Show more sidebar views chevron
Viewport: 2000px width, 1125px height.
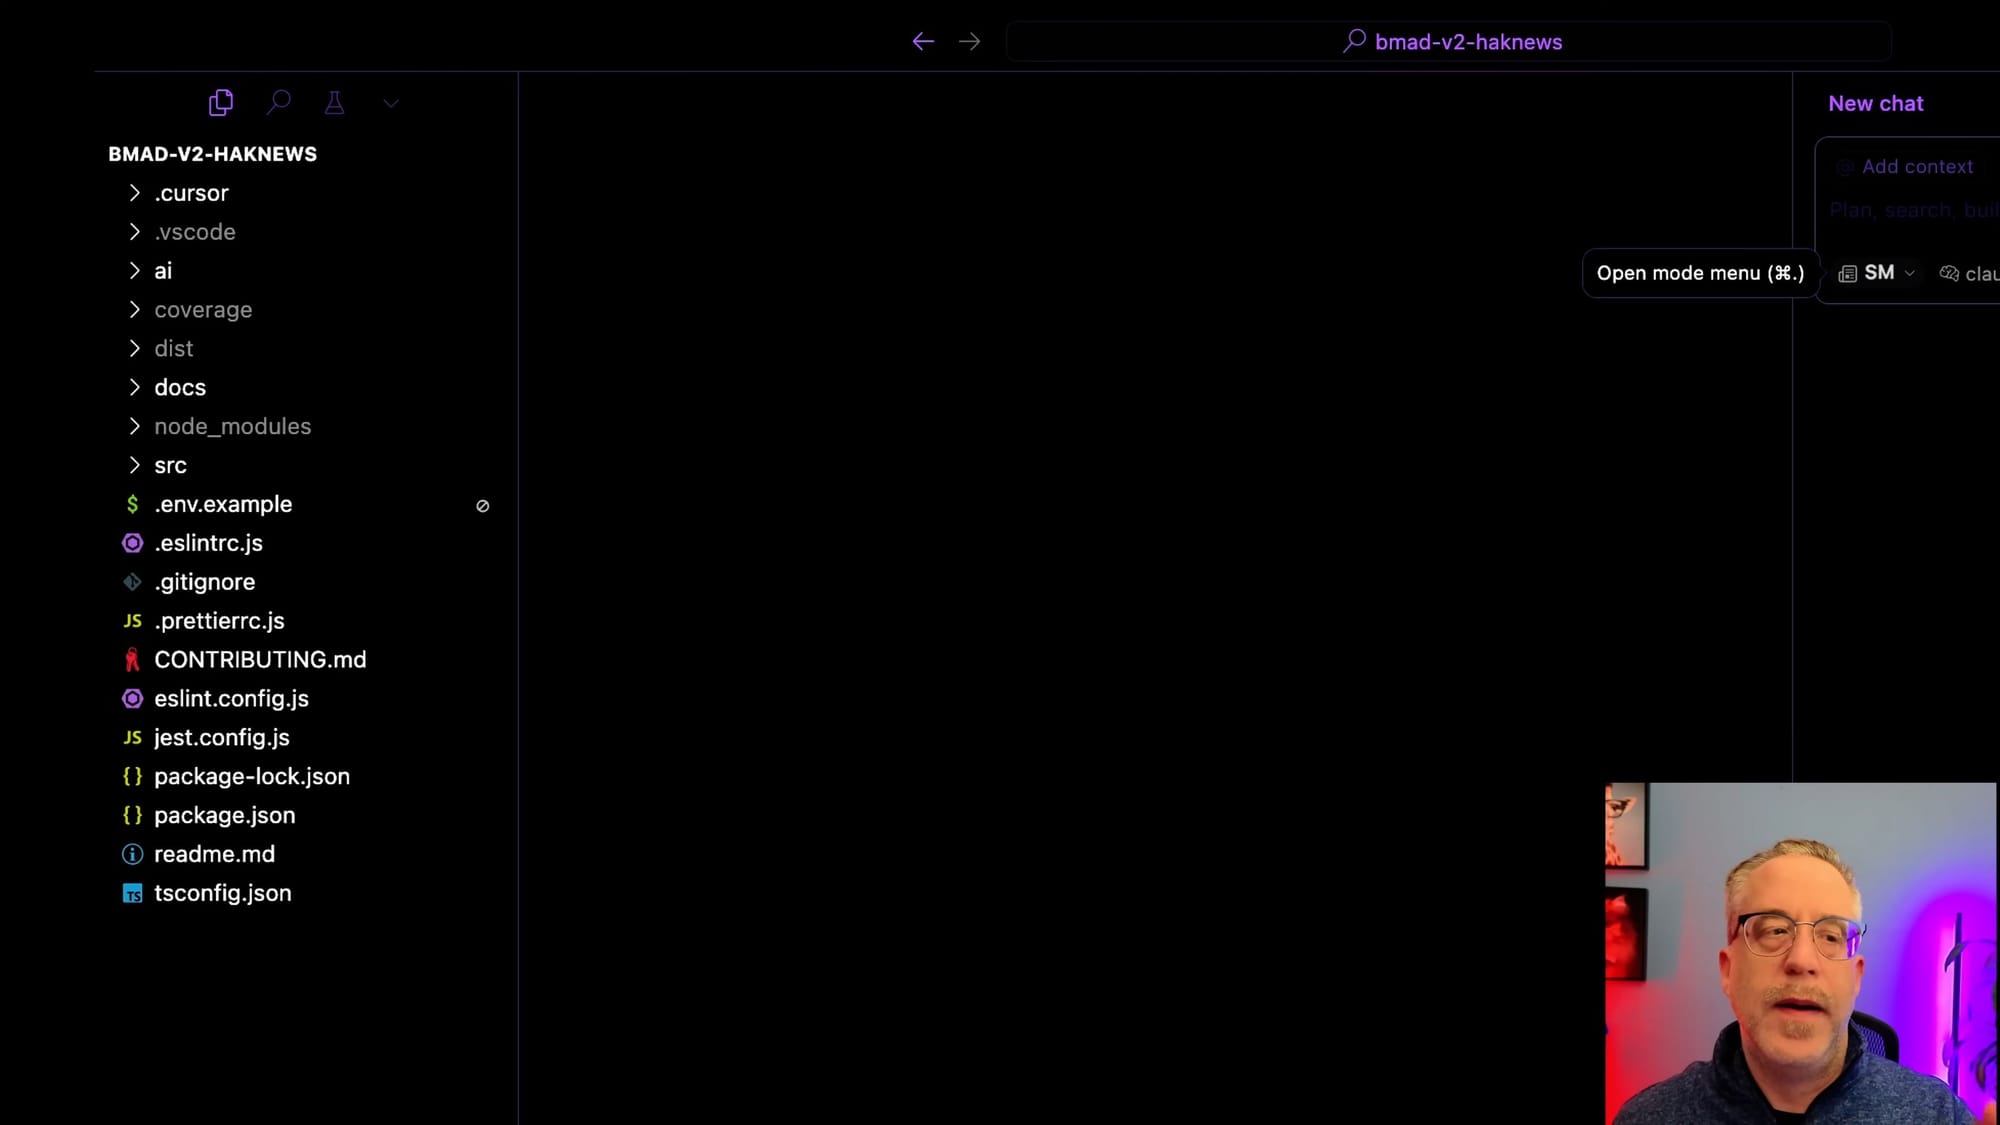(x=391, y=103)
